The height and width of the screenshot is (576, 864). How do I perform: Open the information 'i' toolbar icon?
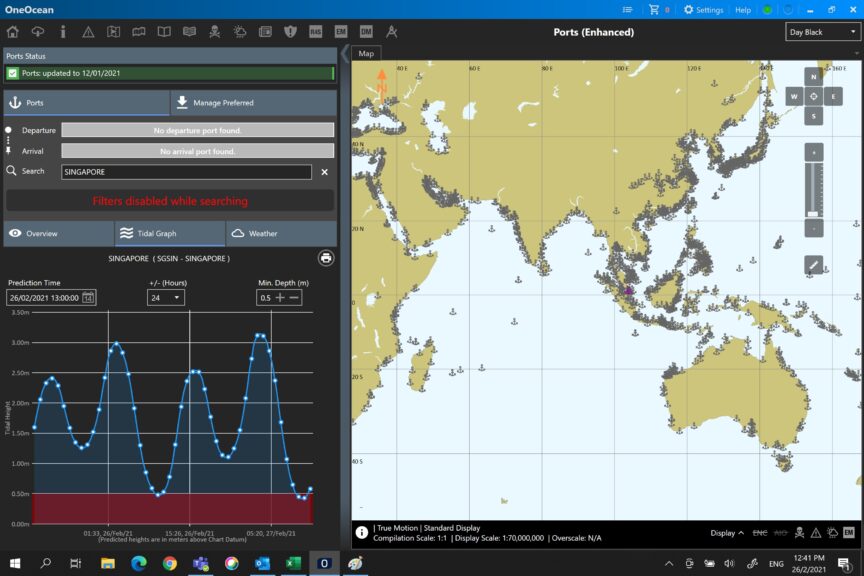pyautogui.click(x=63, y=32)
